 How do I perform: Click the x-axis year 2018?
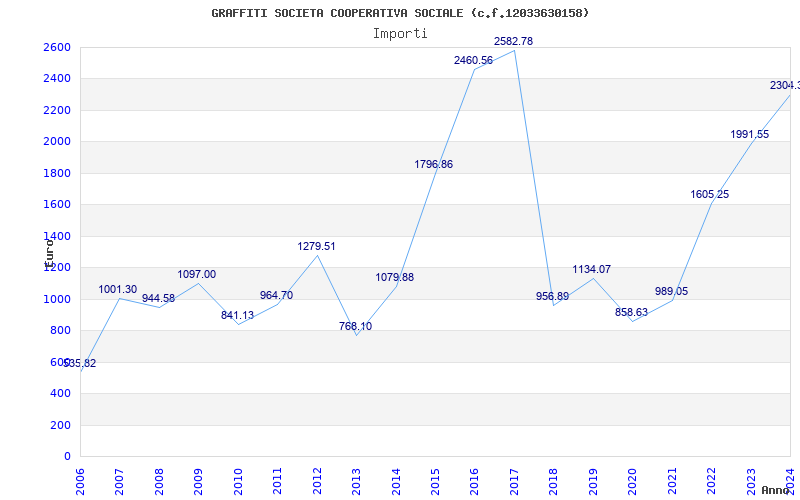tap(554, 481)
